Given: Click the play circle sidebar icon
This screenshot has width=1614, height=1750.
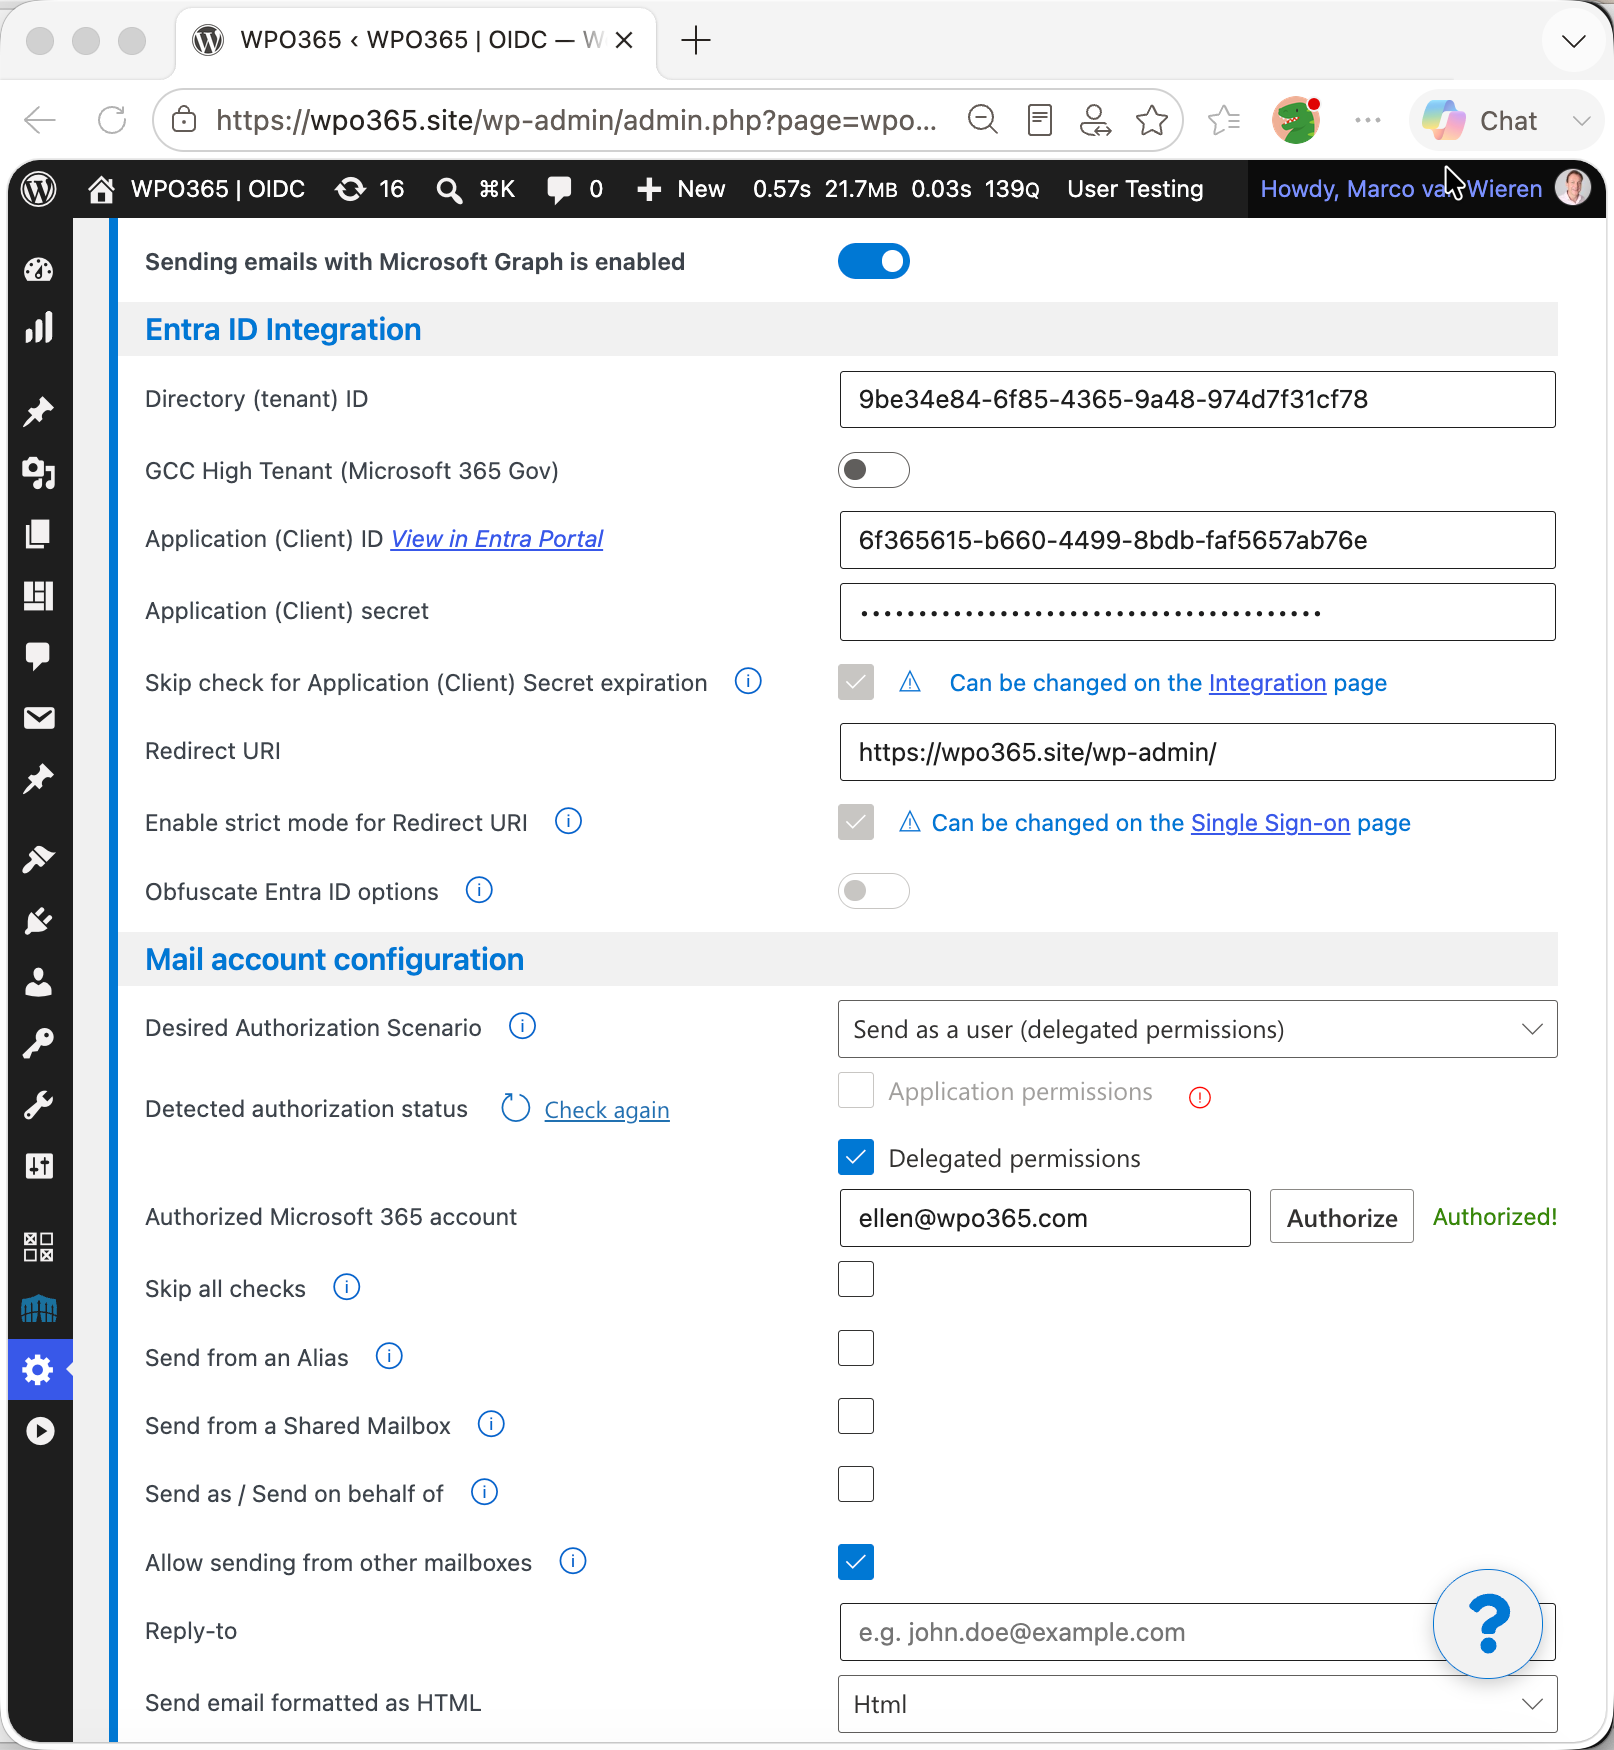Looking at the screenshot, I should [x=39, y=1431].
